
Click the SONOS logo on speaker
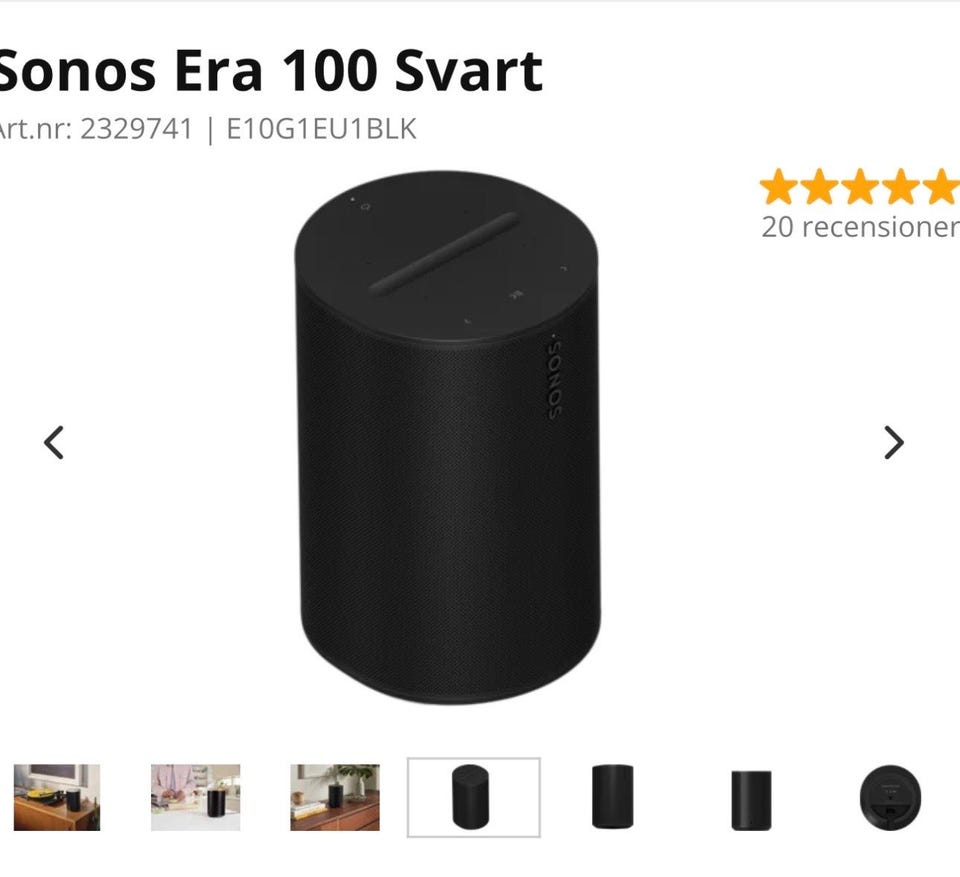(553, 378)
